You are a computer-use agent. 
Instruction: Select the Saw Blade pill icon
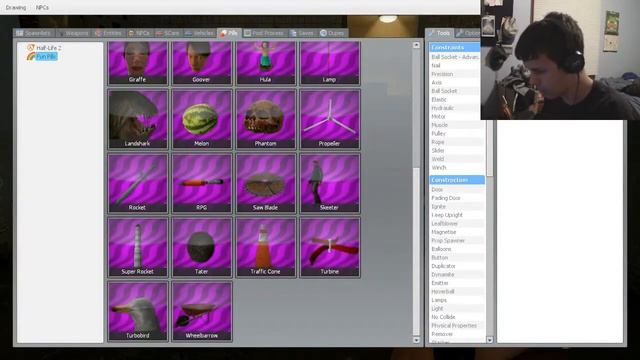click(266, 183)
